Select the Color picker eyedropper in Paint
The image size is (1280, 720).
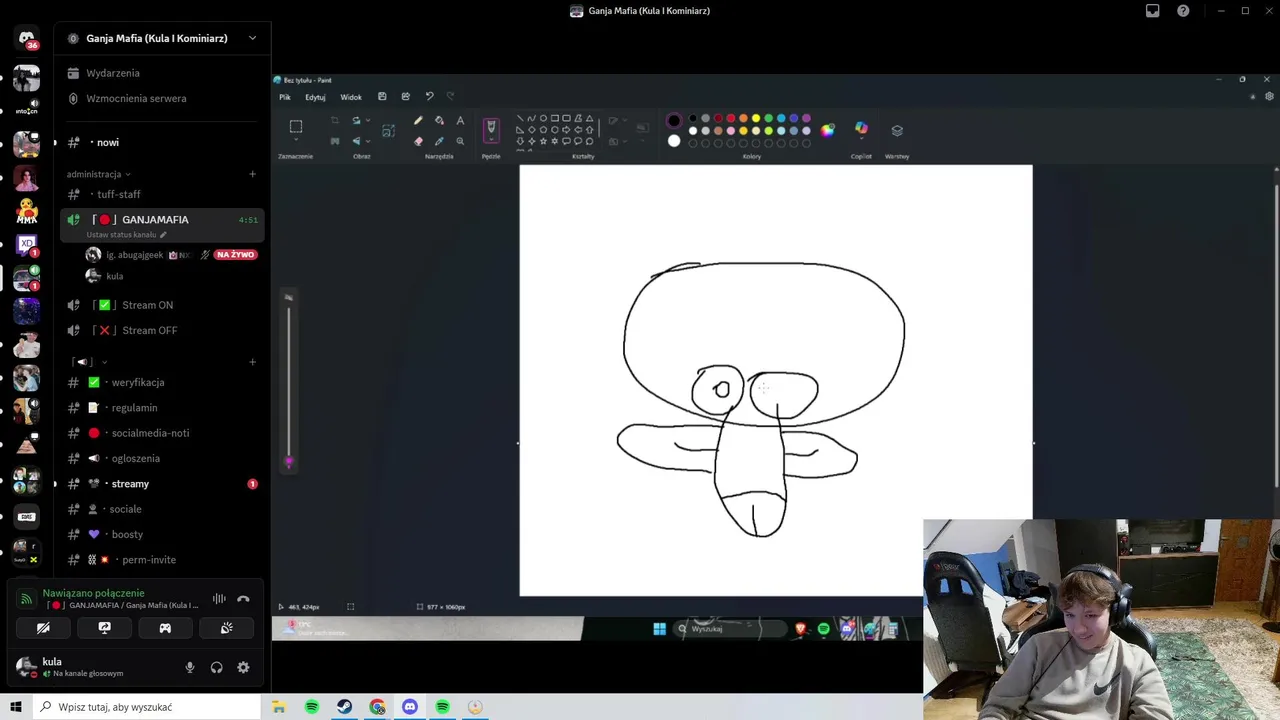coord(439,141)
